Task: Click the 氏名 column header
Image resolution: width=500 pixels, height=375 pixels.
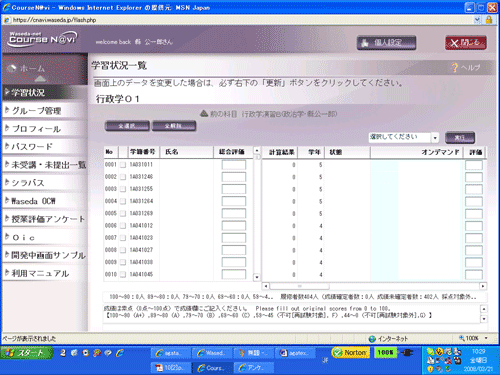Action: point(187,152)
